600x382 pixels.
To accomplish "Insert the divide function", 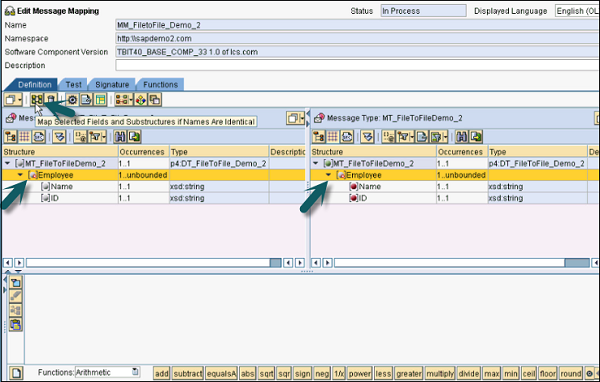I will (x=469, y=373).
